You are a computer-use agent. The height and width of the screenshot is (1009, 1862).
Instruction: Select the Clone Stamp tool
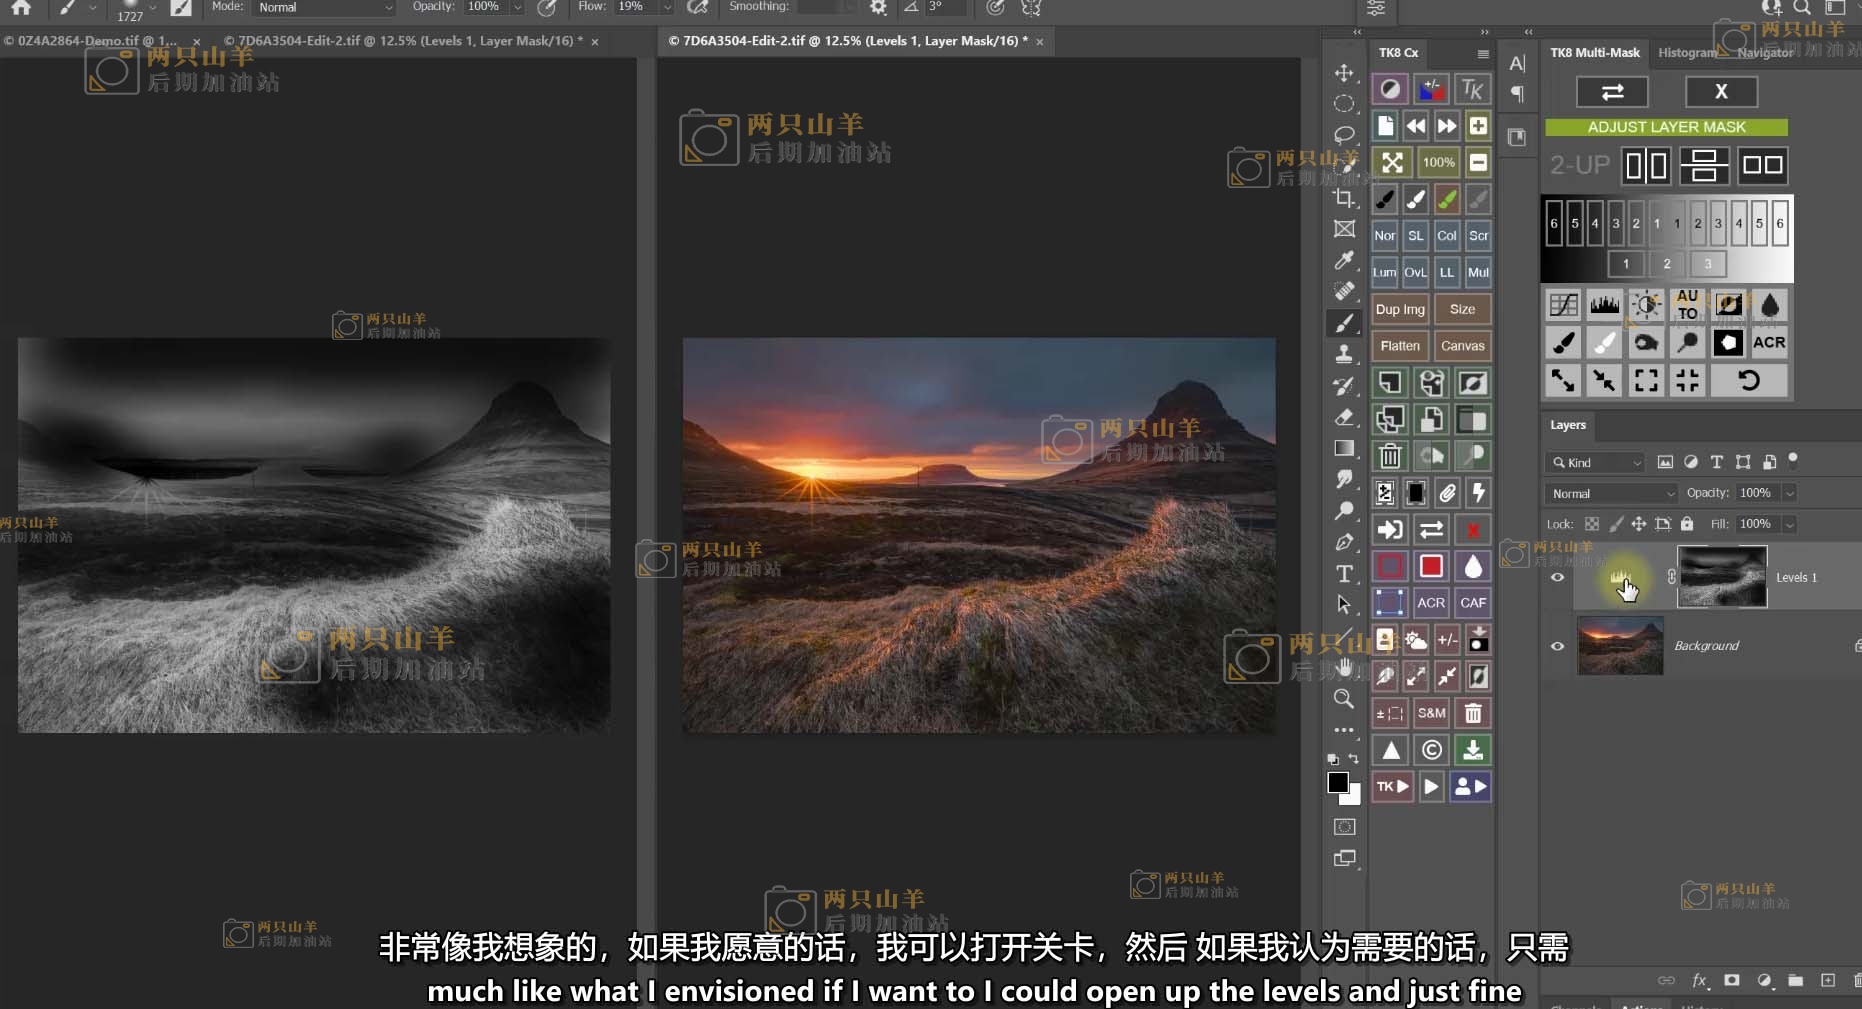tap(1344, 354)
